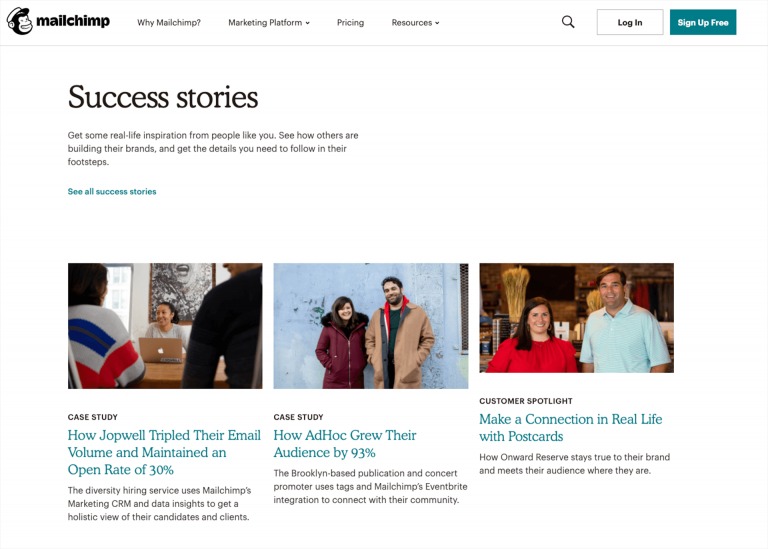Click the Mailchimp wordmark text
The width and height of the screenshot is (768, 549).
(73, 21)
